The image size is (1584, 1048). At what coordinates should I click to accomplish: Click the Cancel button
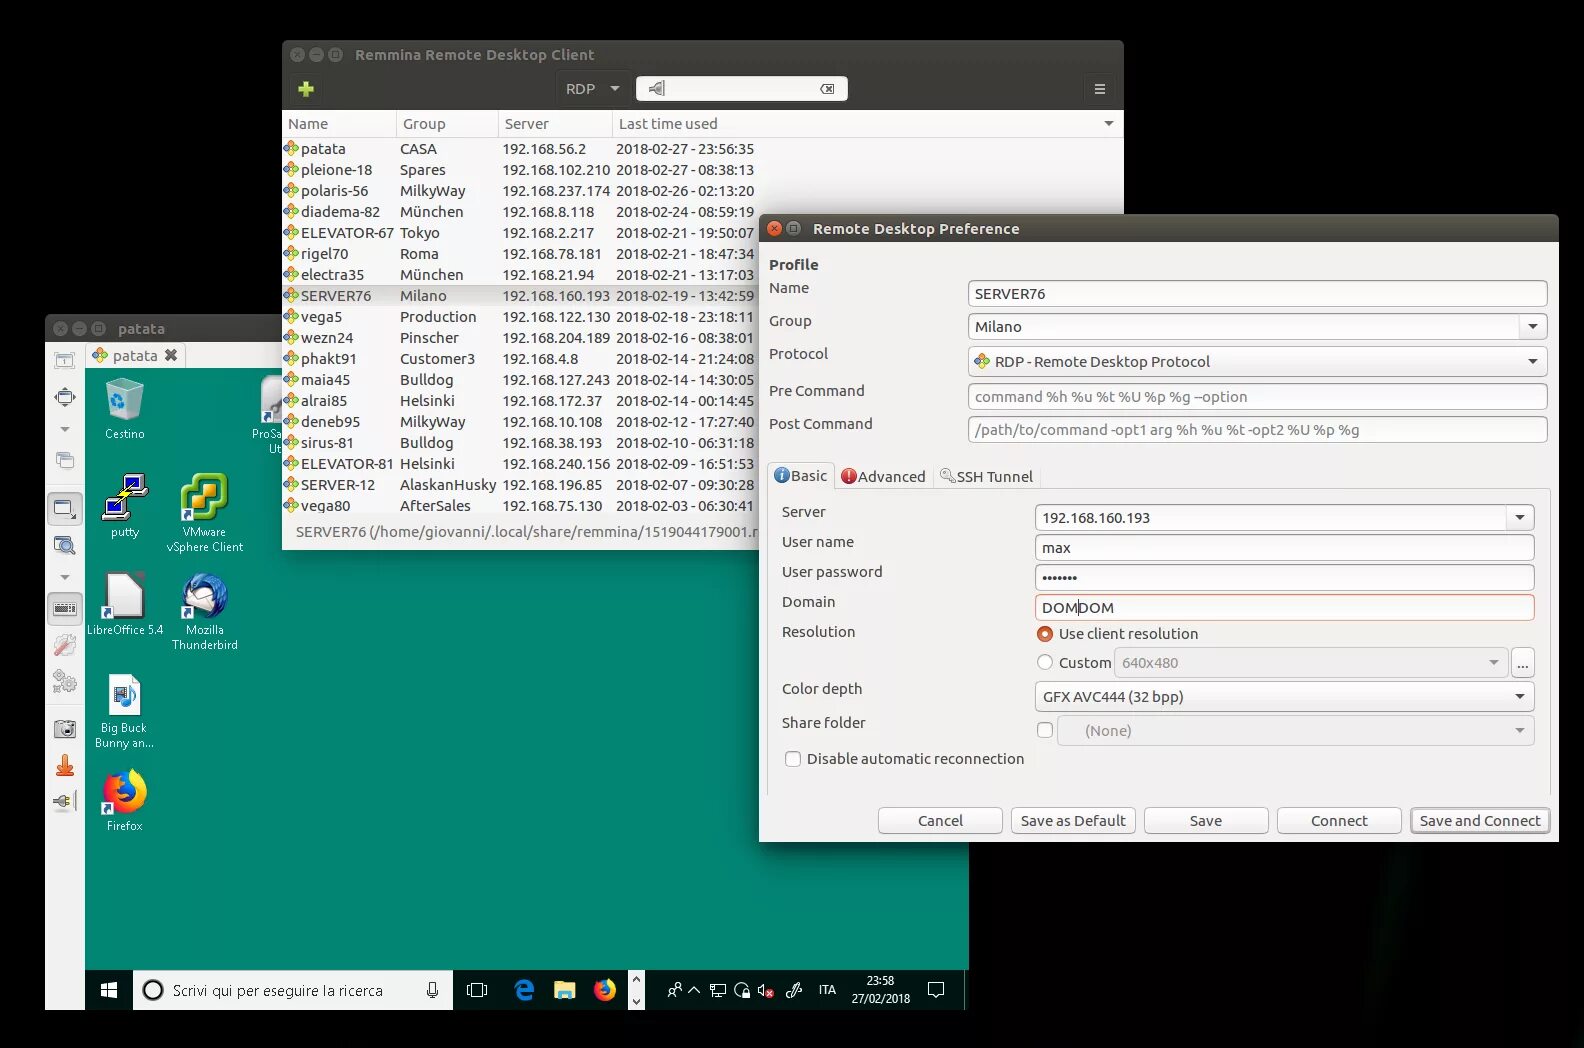[940, 821]
